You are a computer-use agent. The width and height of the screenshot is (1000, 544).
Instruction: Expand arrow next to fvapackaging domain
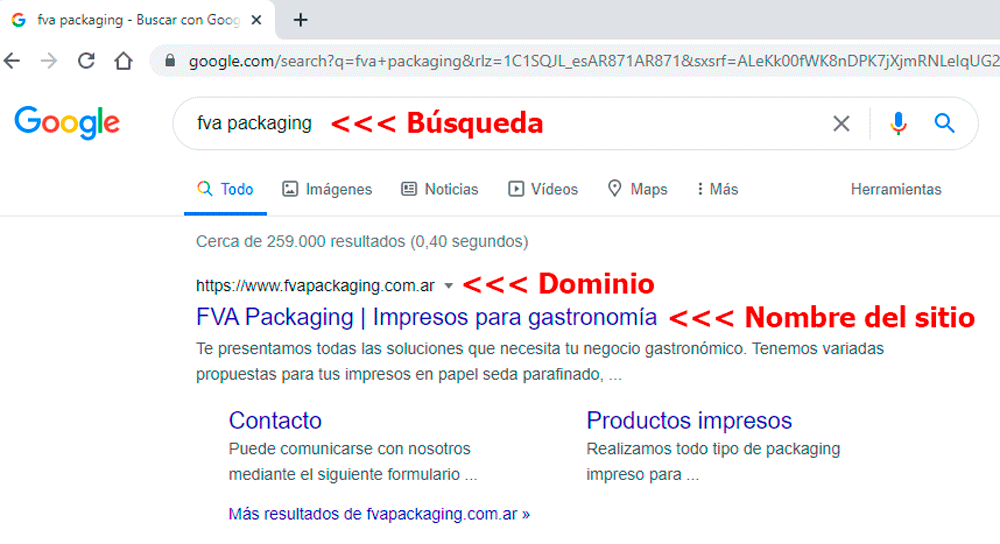(x=448, y=286)
